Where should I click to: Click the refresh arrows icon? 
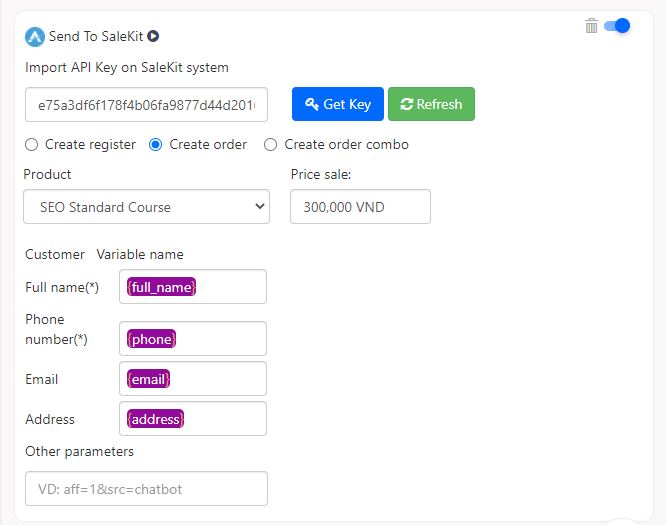pos(406,104)
